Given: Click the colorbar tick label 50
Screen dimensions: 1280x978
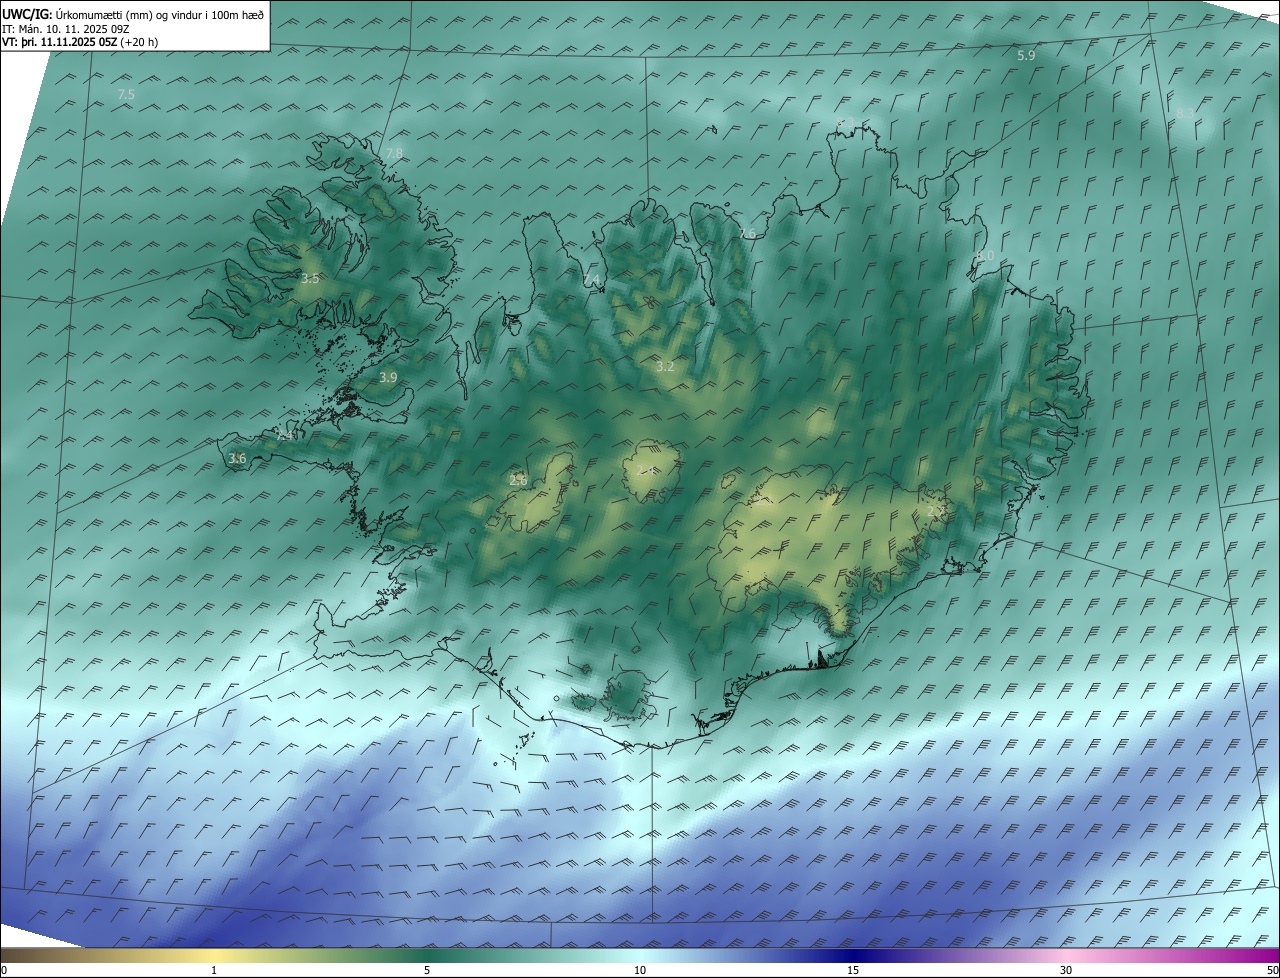Looking at the screenshot, I should click(x=1272, y=970).
